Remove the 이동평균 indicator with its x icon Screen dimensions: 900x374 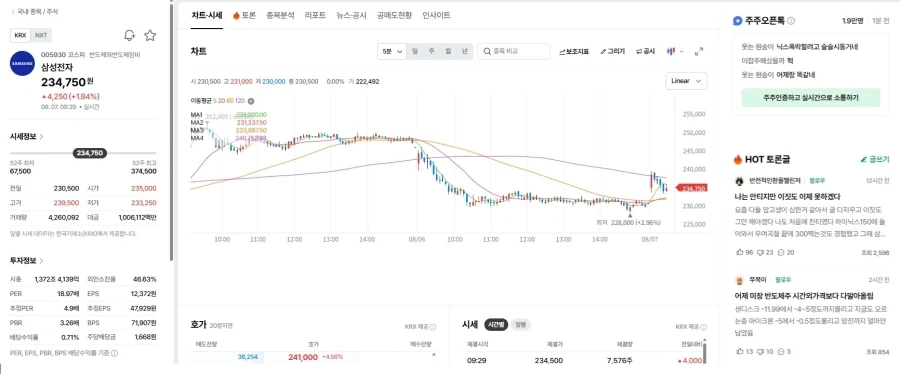click(251, 101)
